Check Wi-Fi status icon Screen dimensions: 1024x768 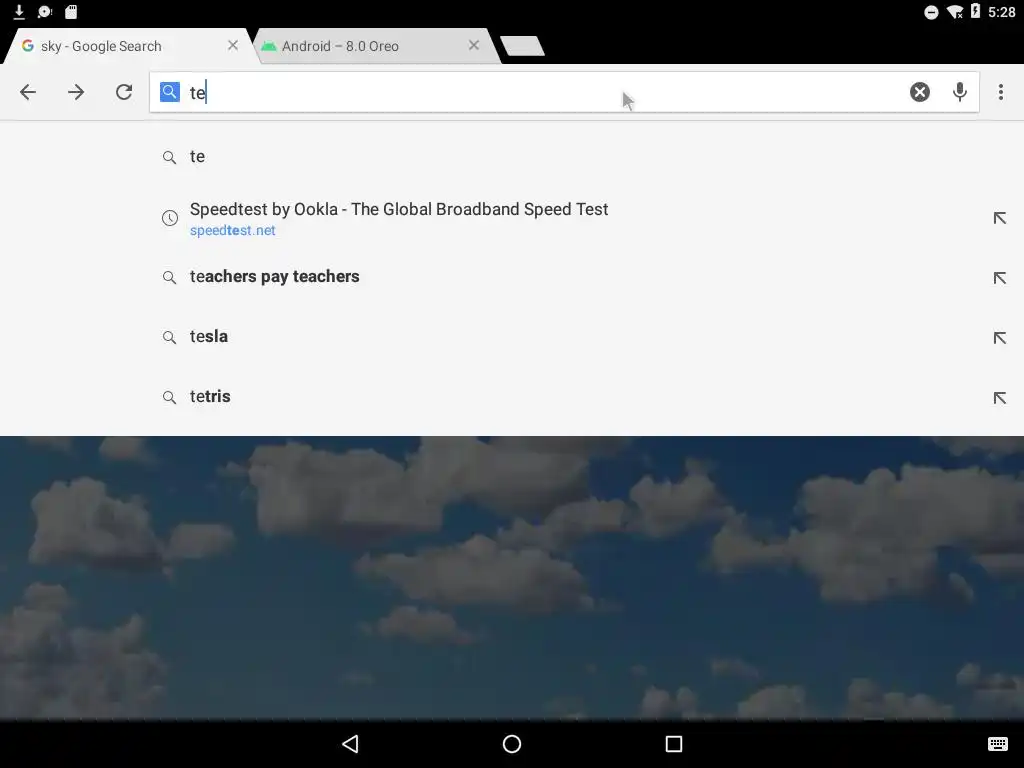click(x=955, y=12)
